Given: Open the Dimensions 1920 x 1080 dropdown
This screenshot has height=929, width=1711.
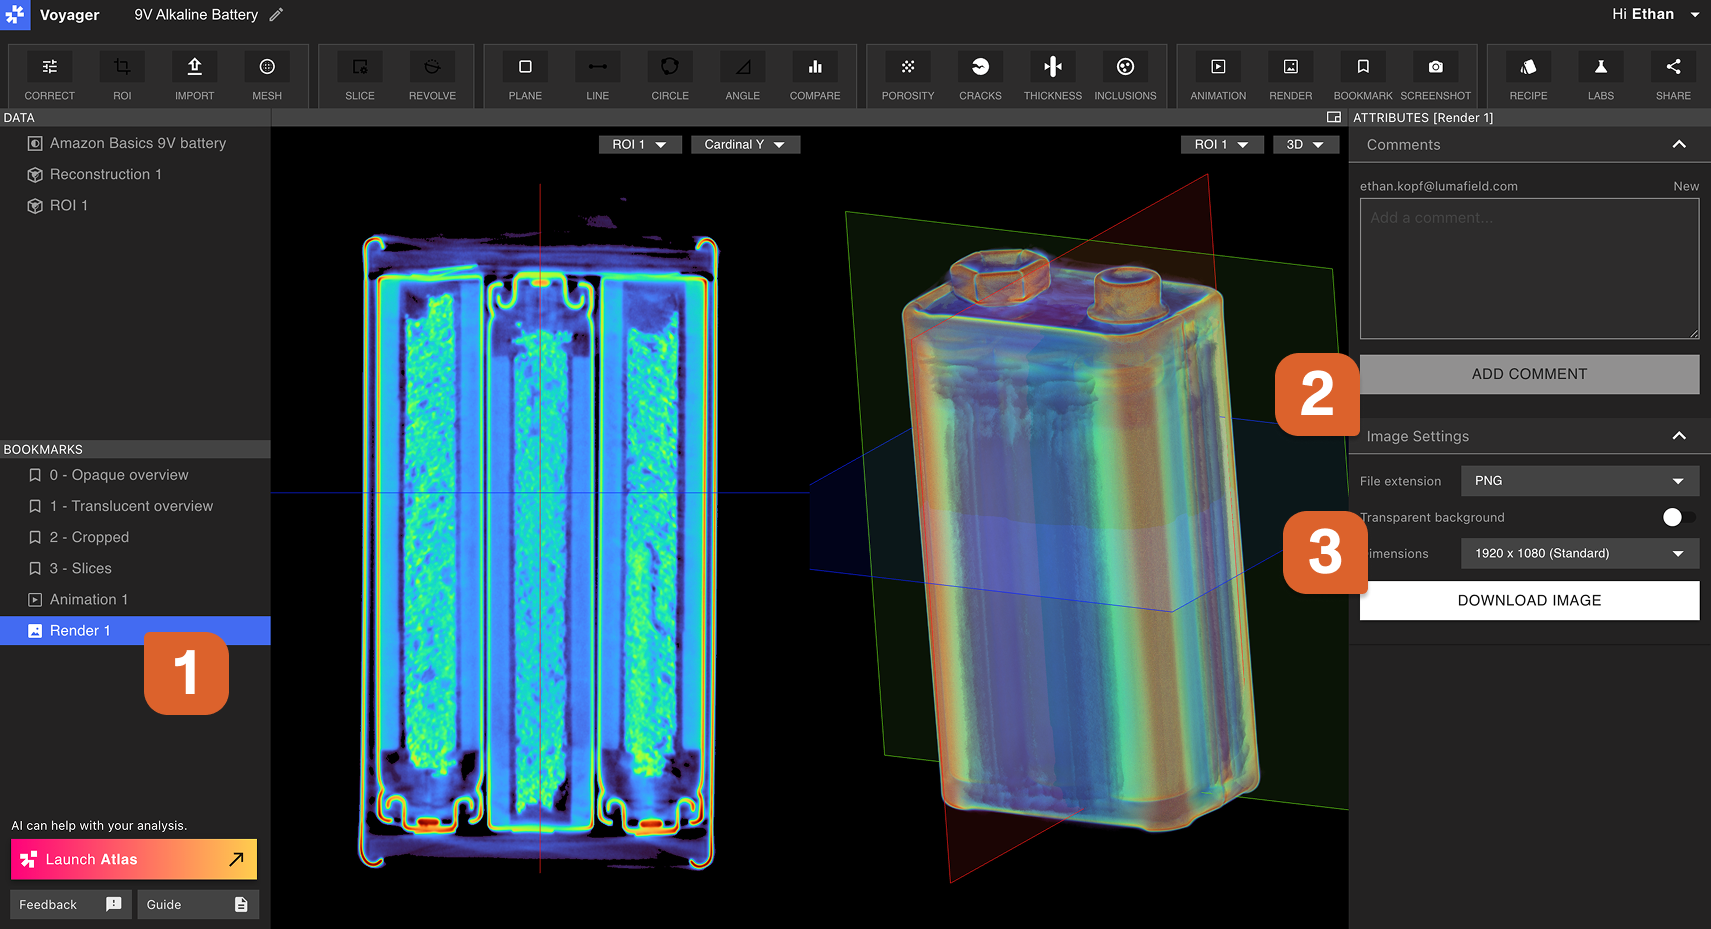Looking at the screenshot, I should click(x=1579, y=553).
